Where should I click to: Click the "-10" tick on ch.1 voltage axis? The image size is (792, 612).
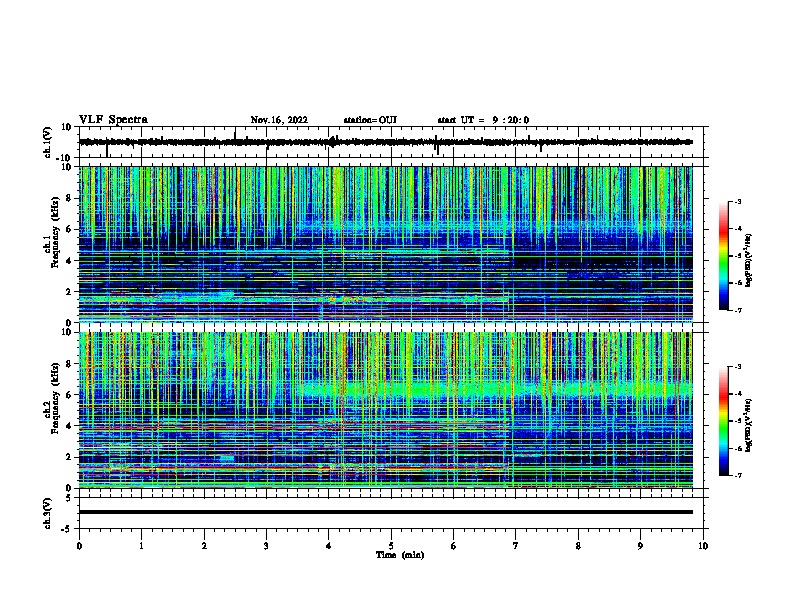65,158
